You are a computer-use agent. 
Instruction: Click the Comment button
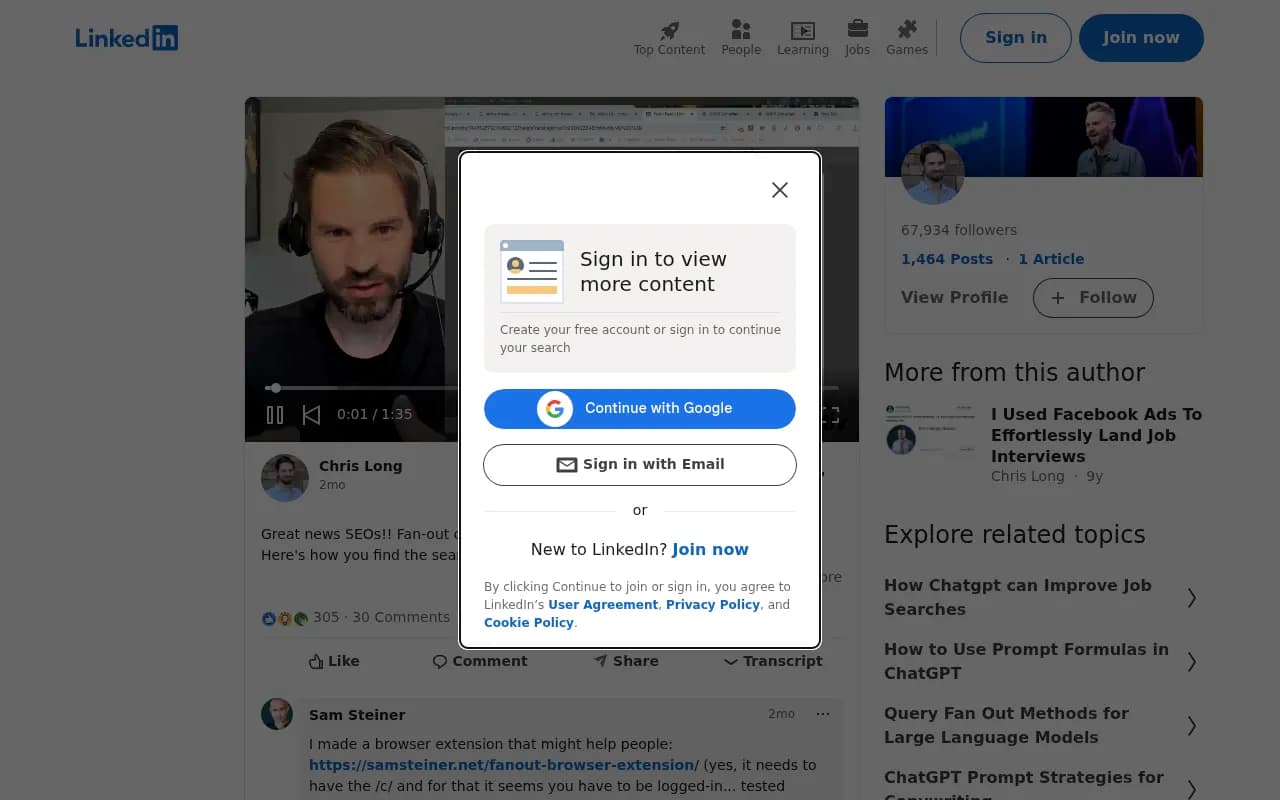480,661
